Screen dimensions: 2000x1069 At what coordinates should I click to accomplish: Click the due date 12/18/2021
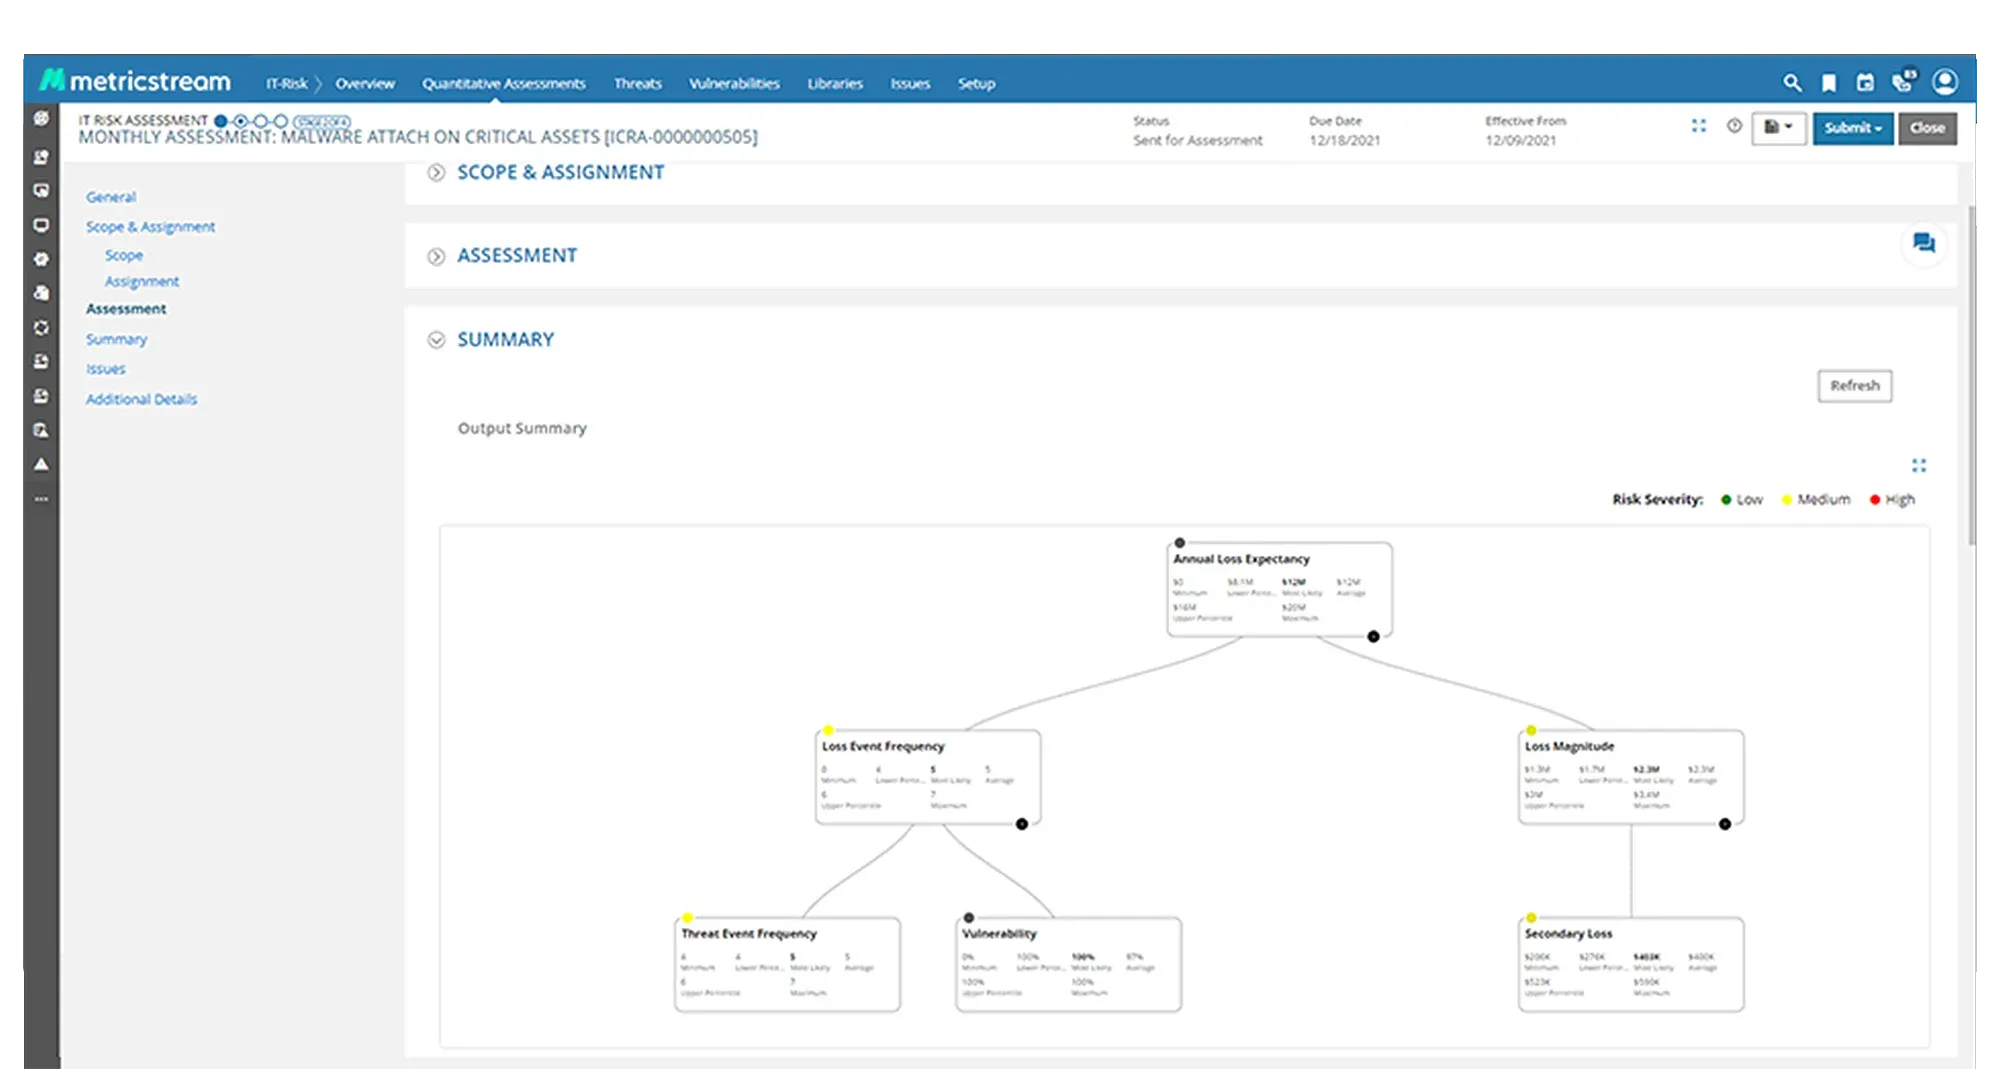1344,141
